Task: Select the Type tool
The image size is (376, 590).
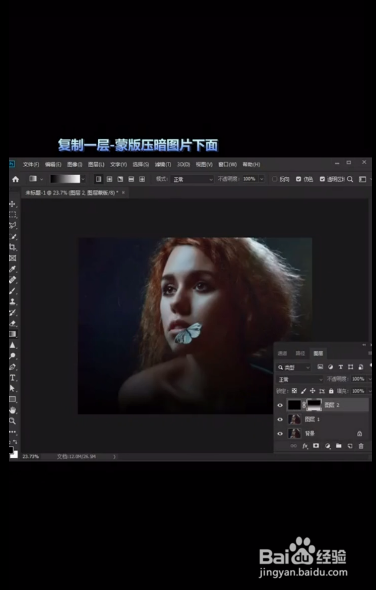Action: coord(13,377)
